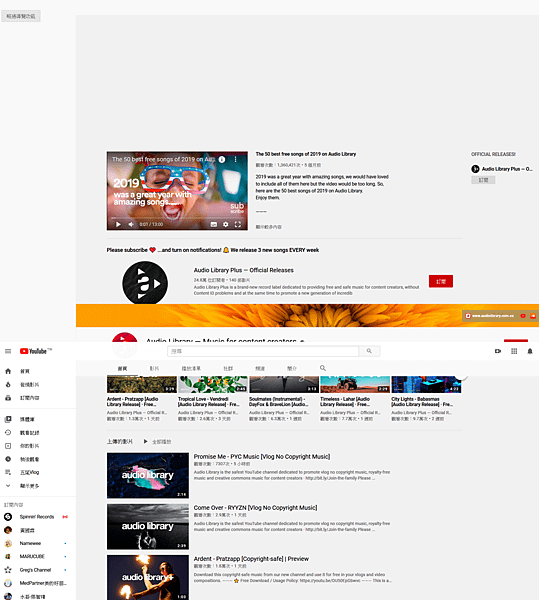The image size is (539, 600).
Task: Open Promise Me - PYC Music thumbnail
Action: (148, 475)
